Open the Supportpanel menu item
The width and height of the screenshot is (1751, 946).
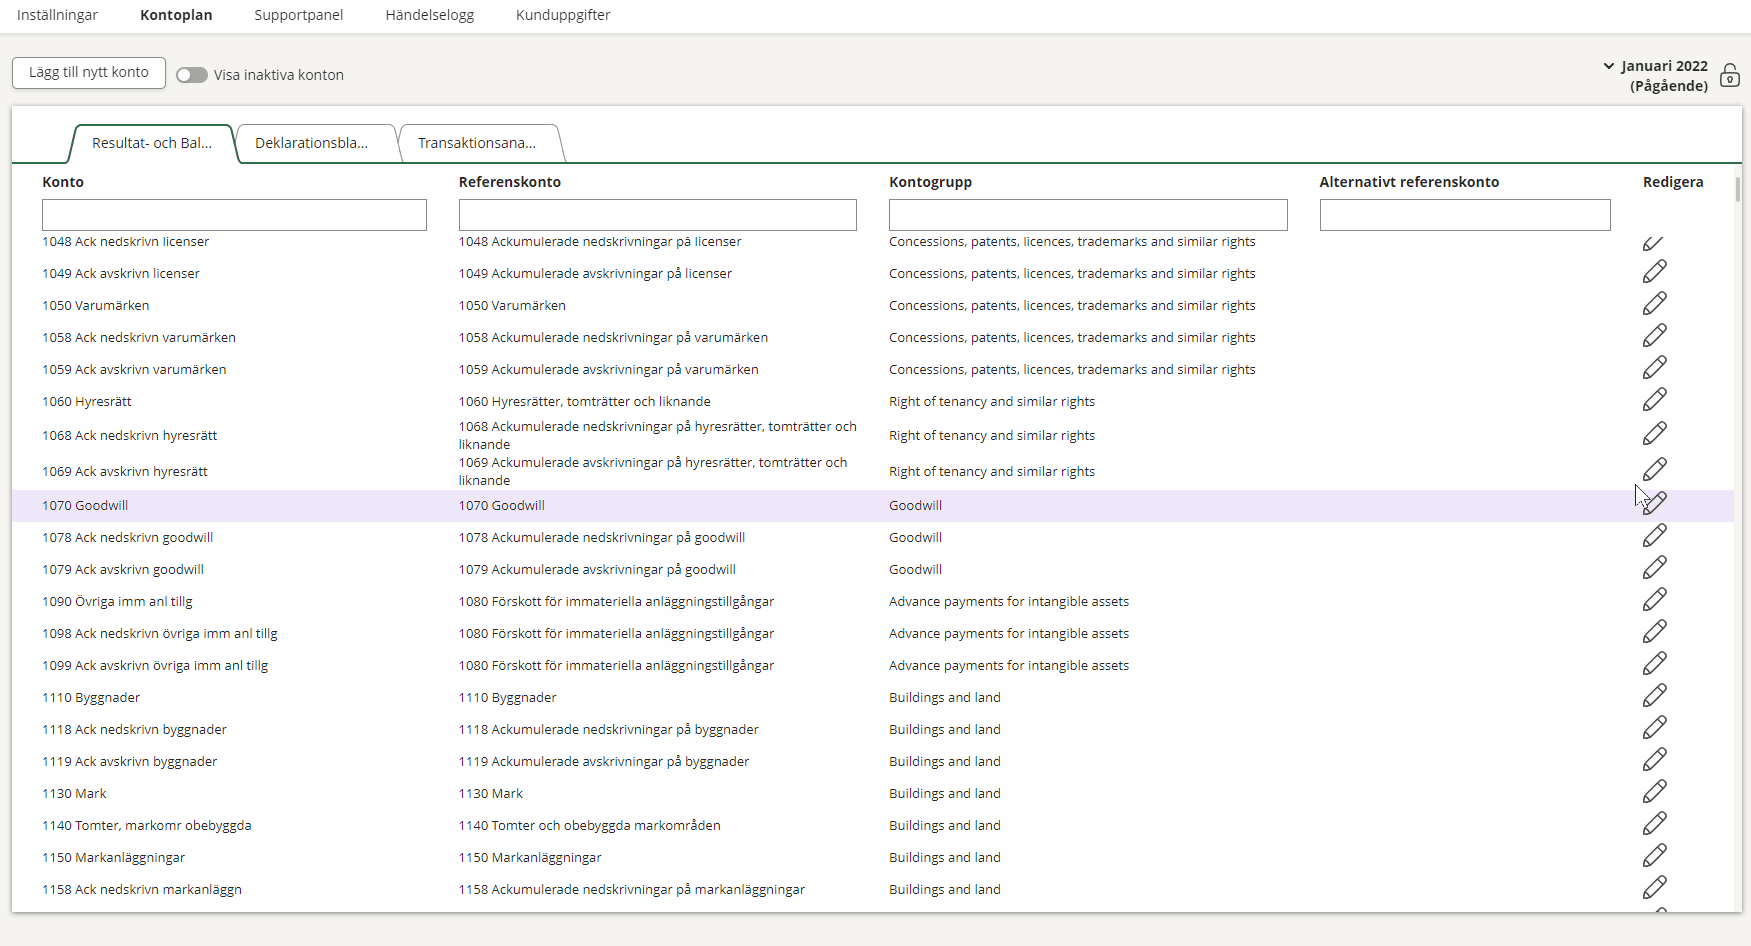pyautogui.click(x=298, y=15)
